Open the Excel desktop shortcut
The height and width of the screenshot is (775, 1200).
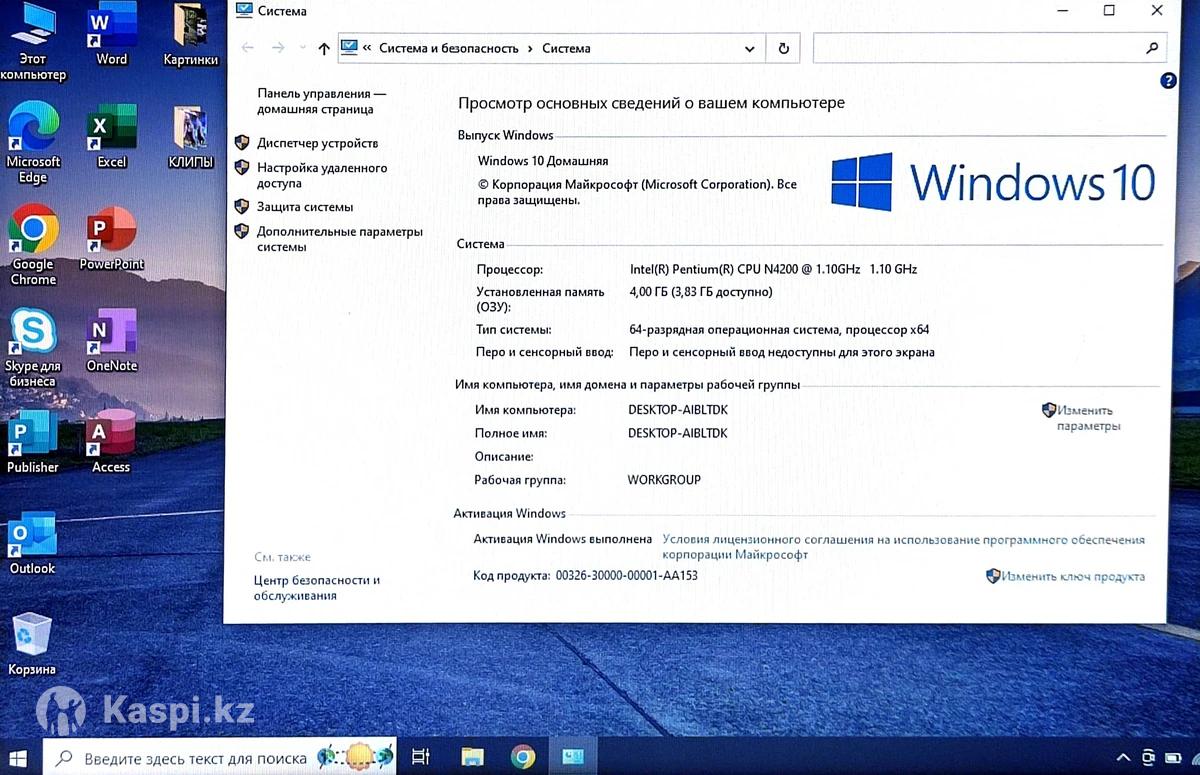coord(112,137)
